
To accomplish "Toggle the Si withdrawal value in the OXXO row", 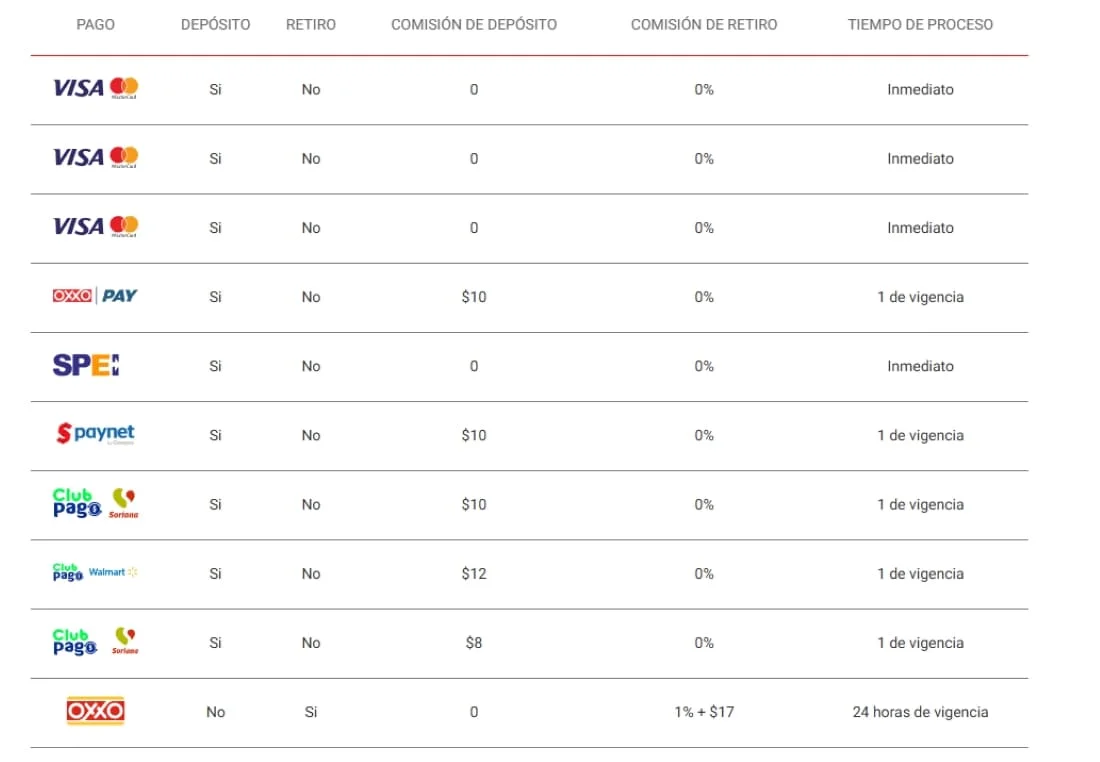I will (311, 711).
